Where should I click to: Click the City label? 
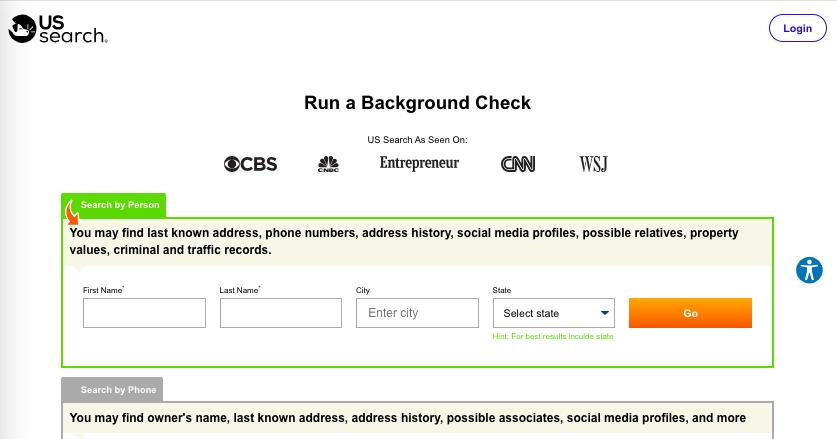click(363, 290)
